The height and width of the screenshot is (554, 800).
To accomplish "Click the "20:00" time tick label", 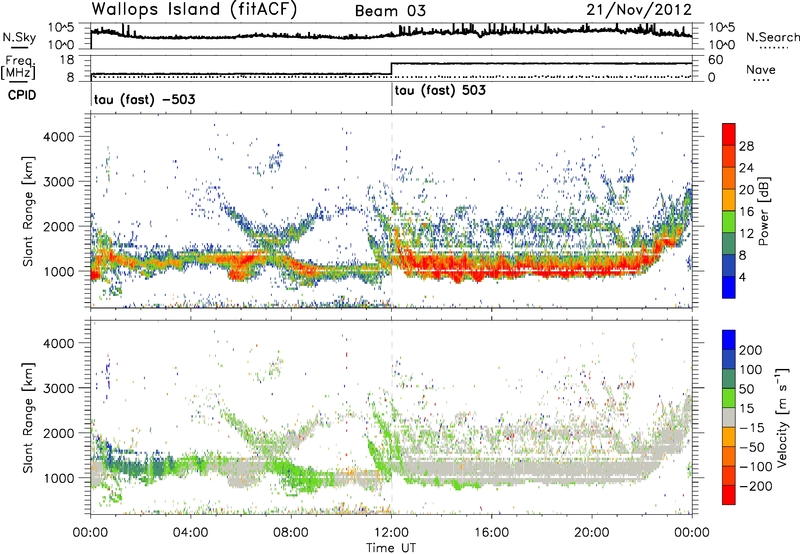I will pyautogui.click(x=591, y=533).
